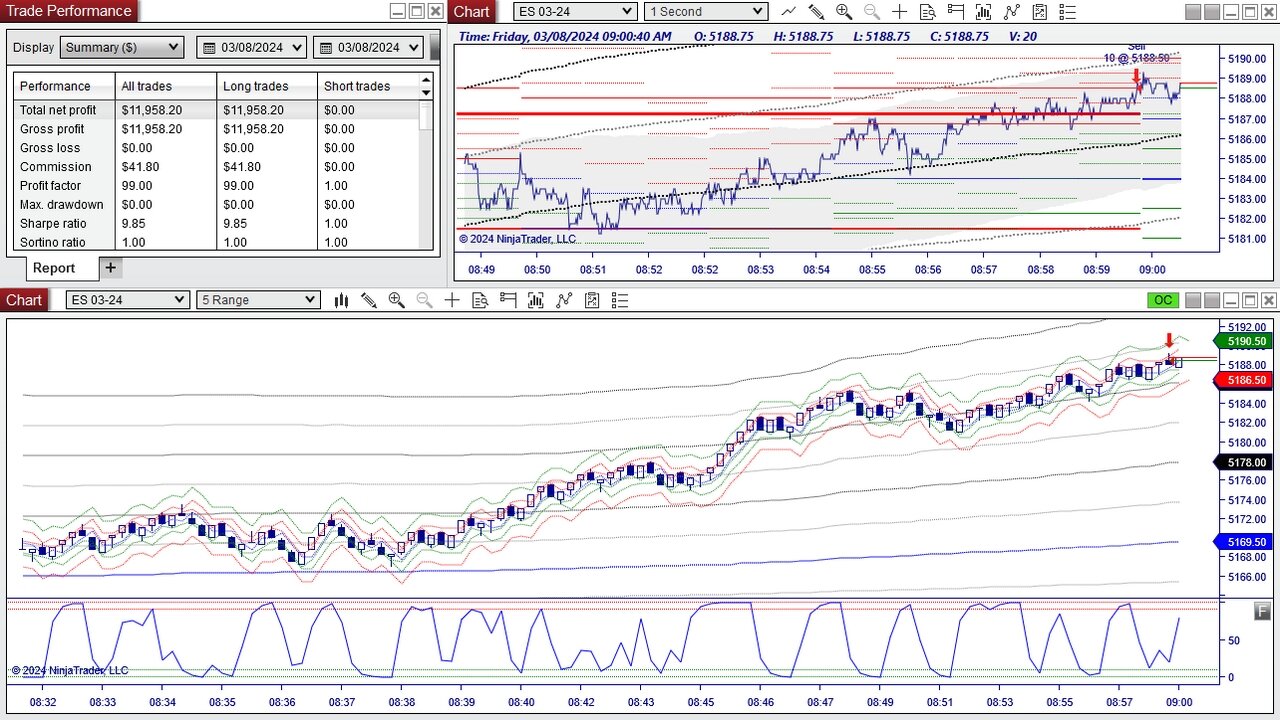Open Data Box icon in bottom chart toolbar
1280x720 pixels.
pyautogui.click(x=480, y=300)
